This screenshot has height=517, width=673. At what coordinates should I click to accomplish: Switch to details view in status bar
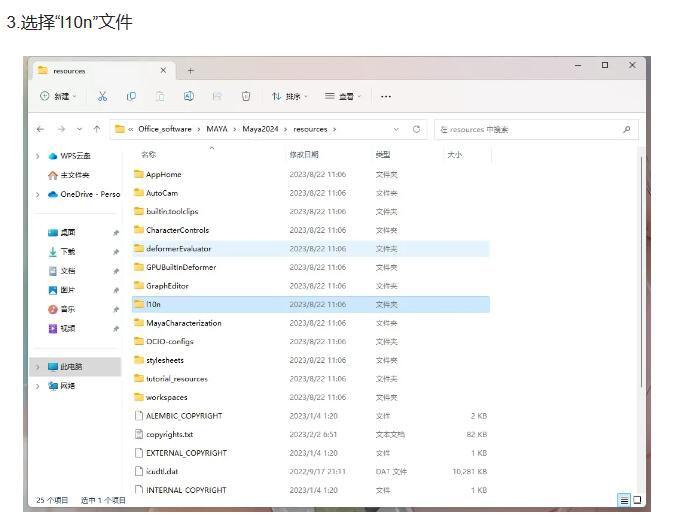pos(624,500)
